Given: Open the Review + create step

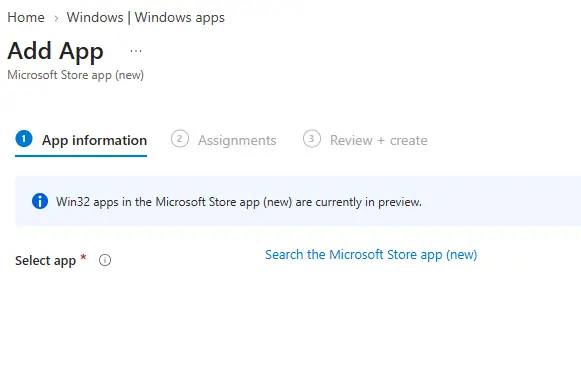Looking at the screenshot, I should 365,140.
